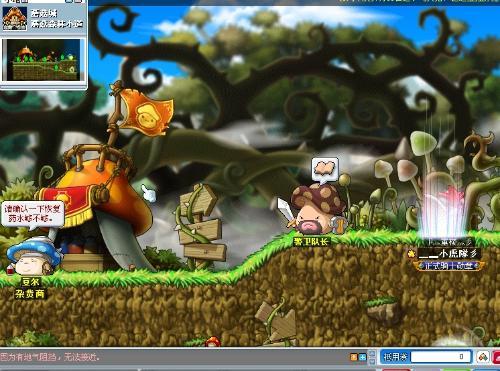Click the 豆尔 name label
The height and width of the screenshot is (371, 500).
(30, 282)
